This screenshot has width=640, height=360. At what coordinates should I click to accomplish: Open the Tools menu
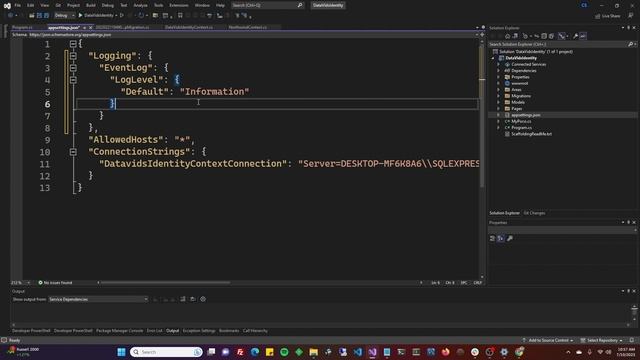[158, 5]
